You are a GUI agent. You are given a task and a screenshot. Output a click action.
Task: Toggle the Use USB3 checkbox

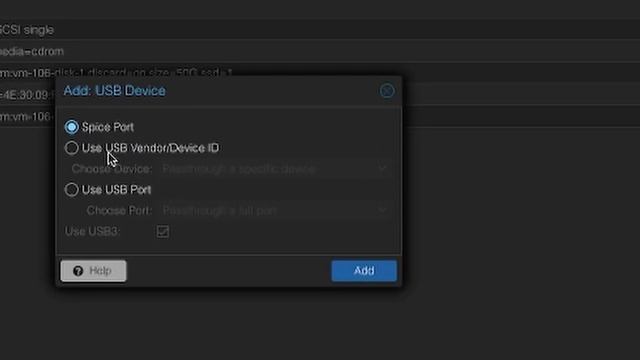click(162, 231)
